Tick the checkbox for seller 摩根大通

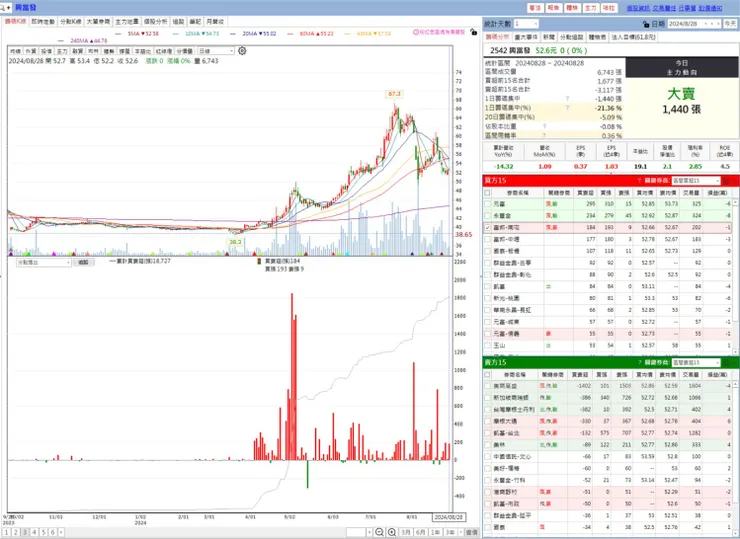click(488, 421)
